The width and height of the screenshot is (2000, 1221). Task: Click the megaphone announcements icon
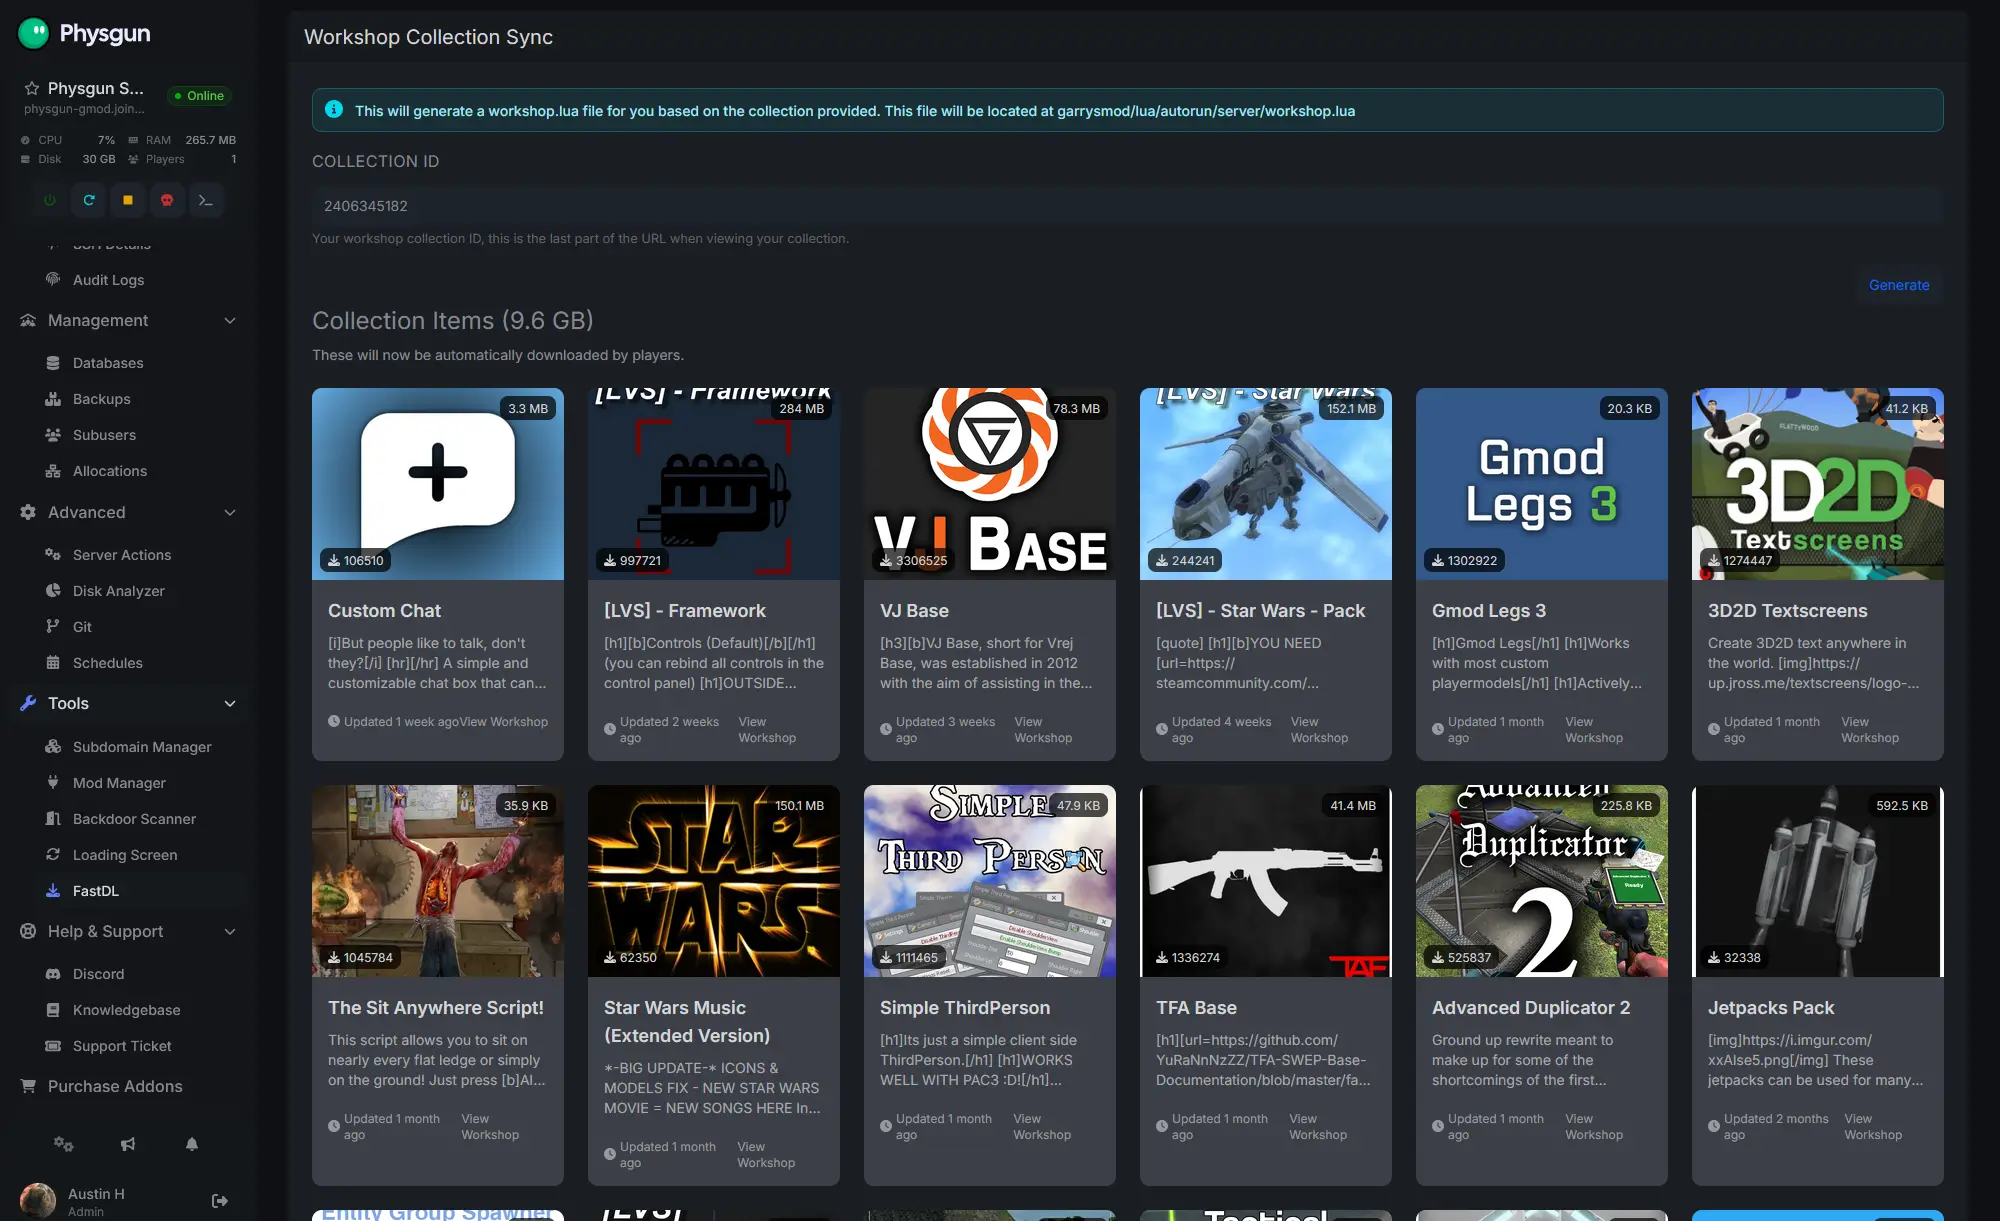click(x=128, y=1144)
